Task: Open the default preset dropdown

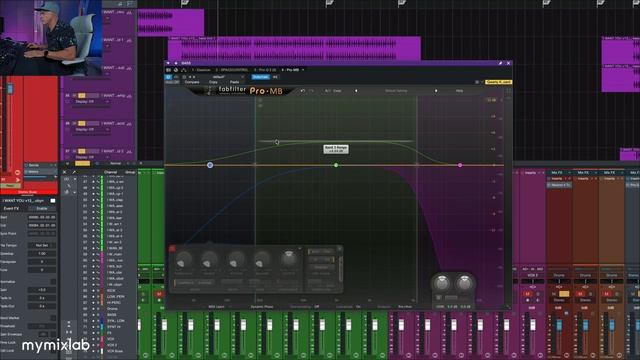Action: (x=228, y=77)
